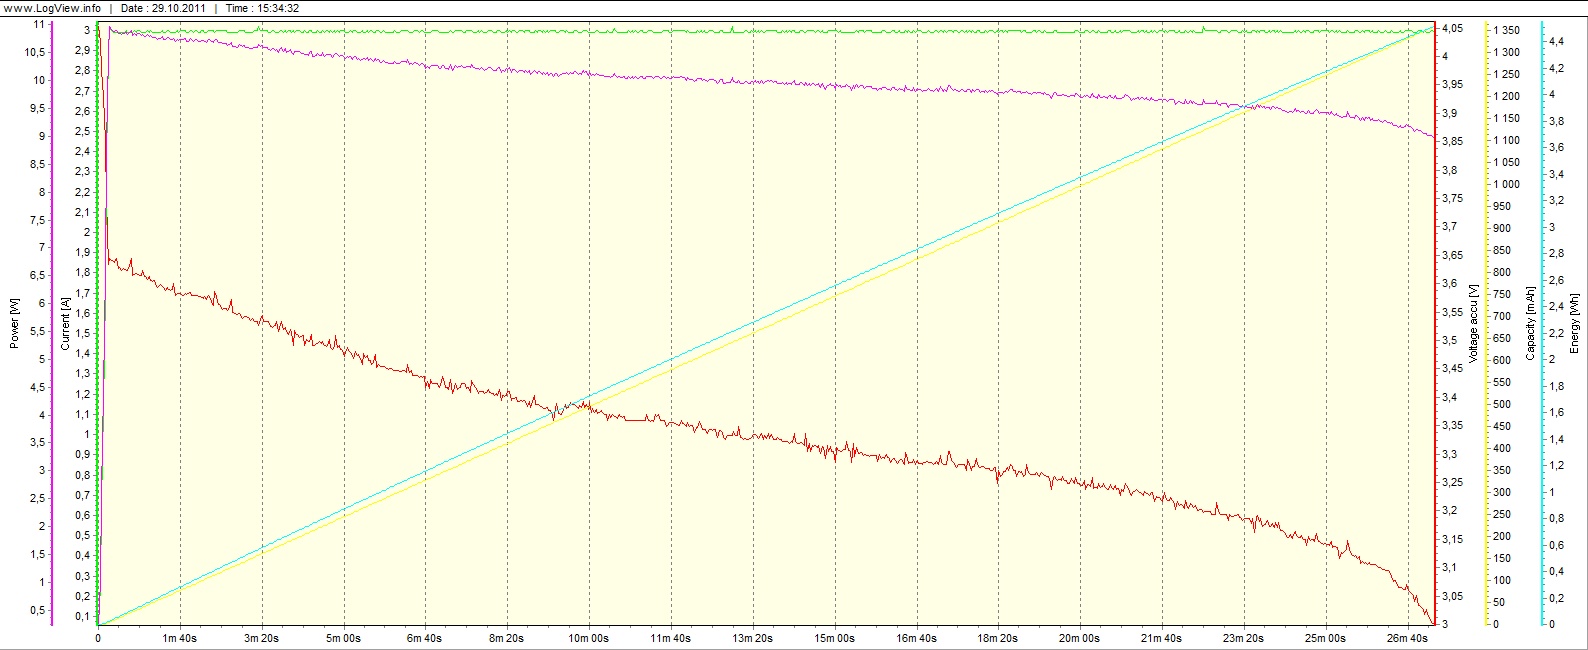The height and width of the screenshot is (650, 1588).
Task: Select the Energy [Wh] axis label
Action: pyautogui.click(x=1575, y=323)
